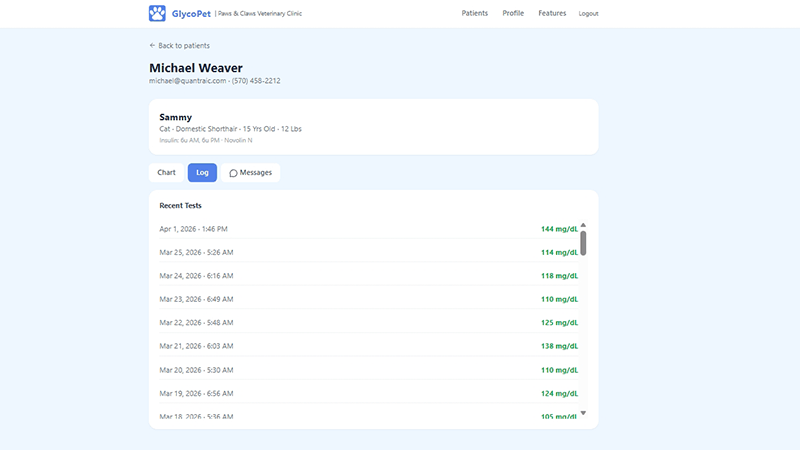Select the Log tab

(x=202, y=172)
